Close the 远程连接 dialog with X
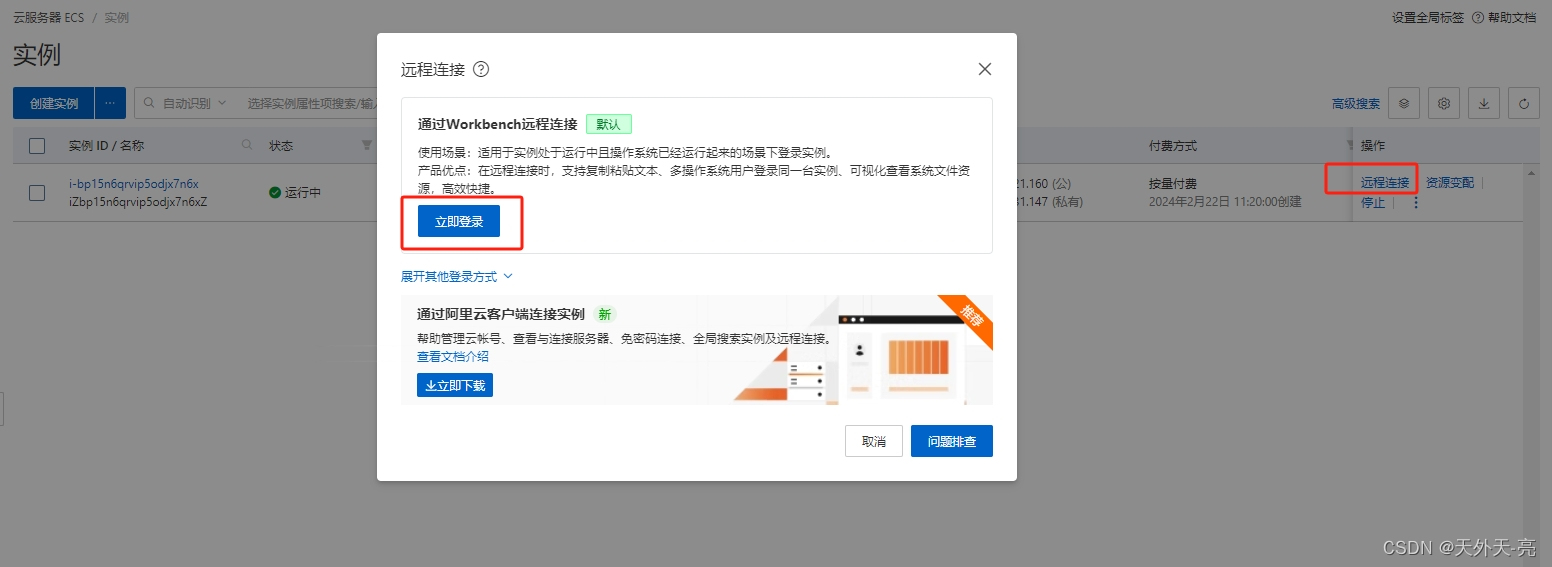Viewport: 1552px width, 567px height. (985, 69)
